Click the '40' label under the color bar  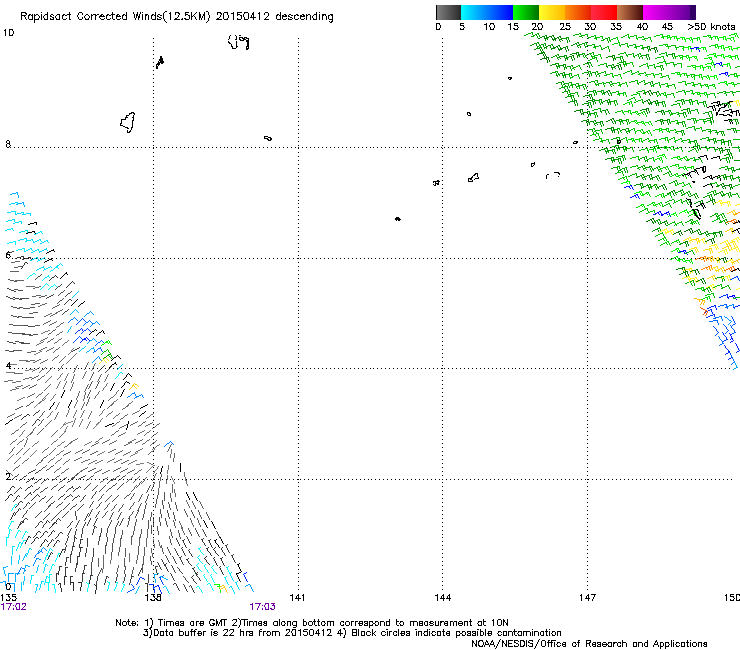click(642, 27)
